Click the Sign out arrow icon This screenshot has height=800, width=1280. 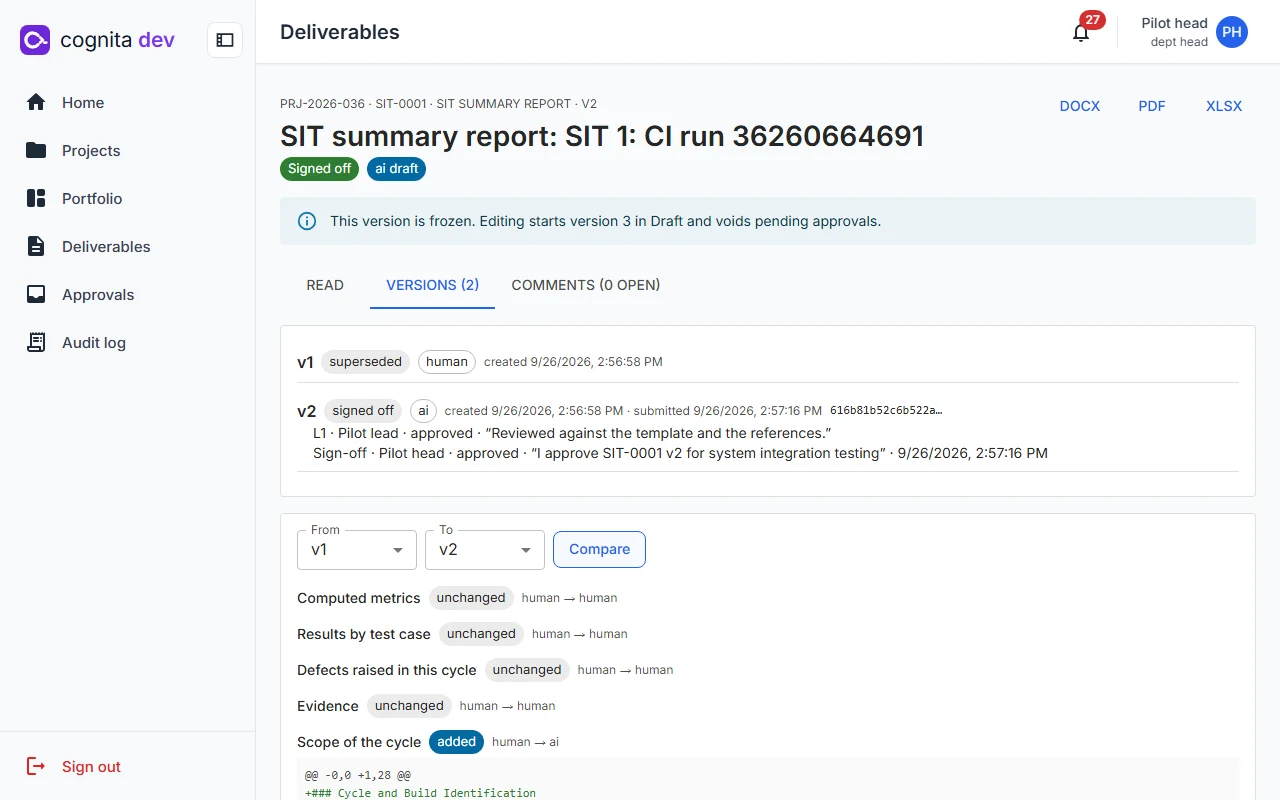click(x=36, y=766)
